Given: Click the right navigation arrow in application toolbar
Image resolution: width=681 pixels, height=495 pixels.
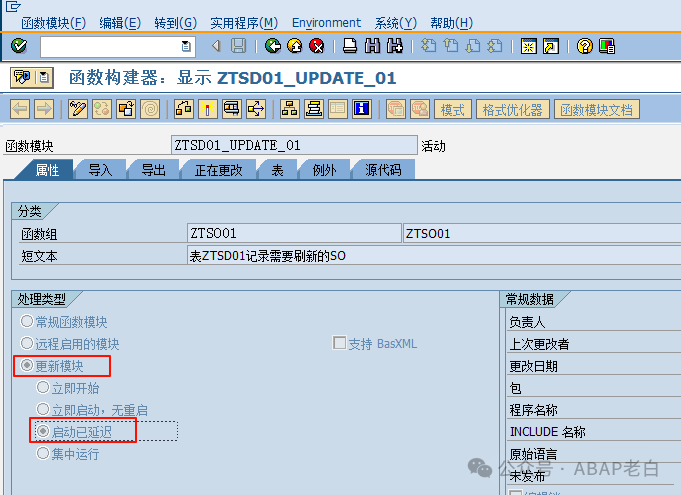Looking at the screenshot, I should 44,109.
